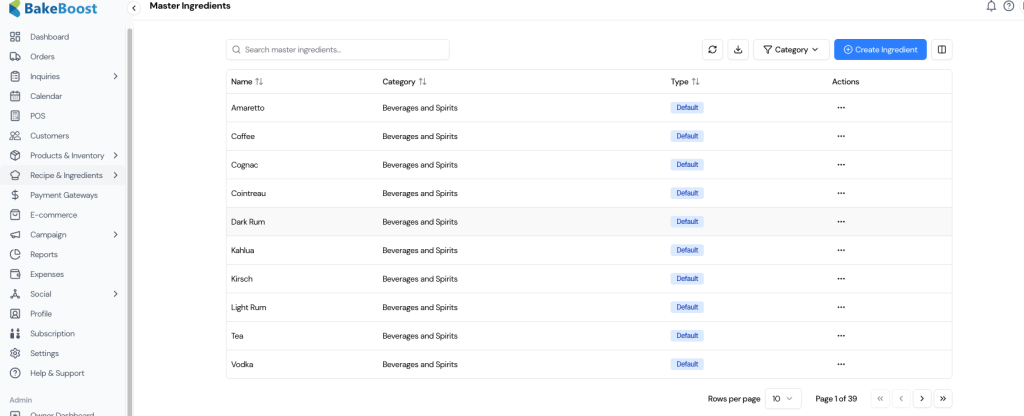Open Orders in the sidebar
This screenshot has height=416, width=1024.
42,57
